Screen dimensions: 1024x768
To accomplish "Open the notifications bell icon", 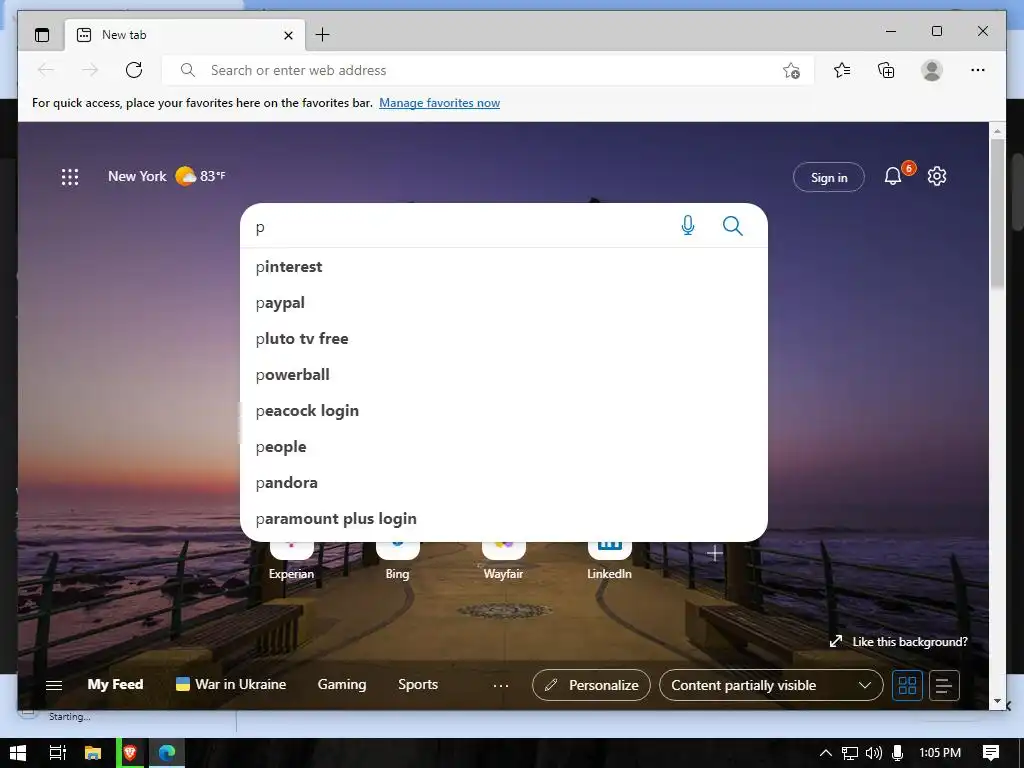I will pyautogui.click(x=893, y=176).
